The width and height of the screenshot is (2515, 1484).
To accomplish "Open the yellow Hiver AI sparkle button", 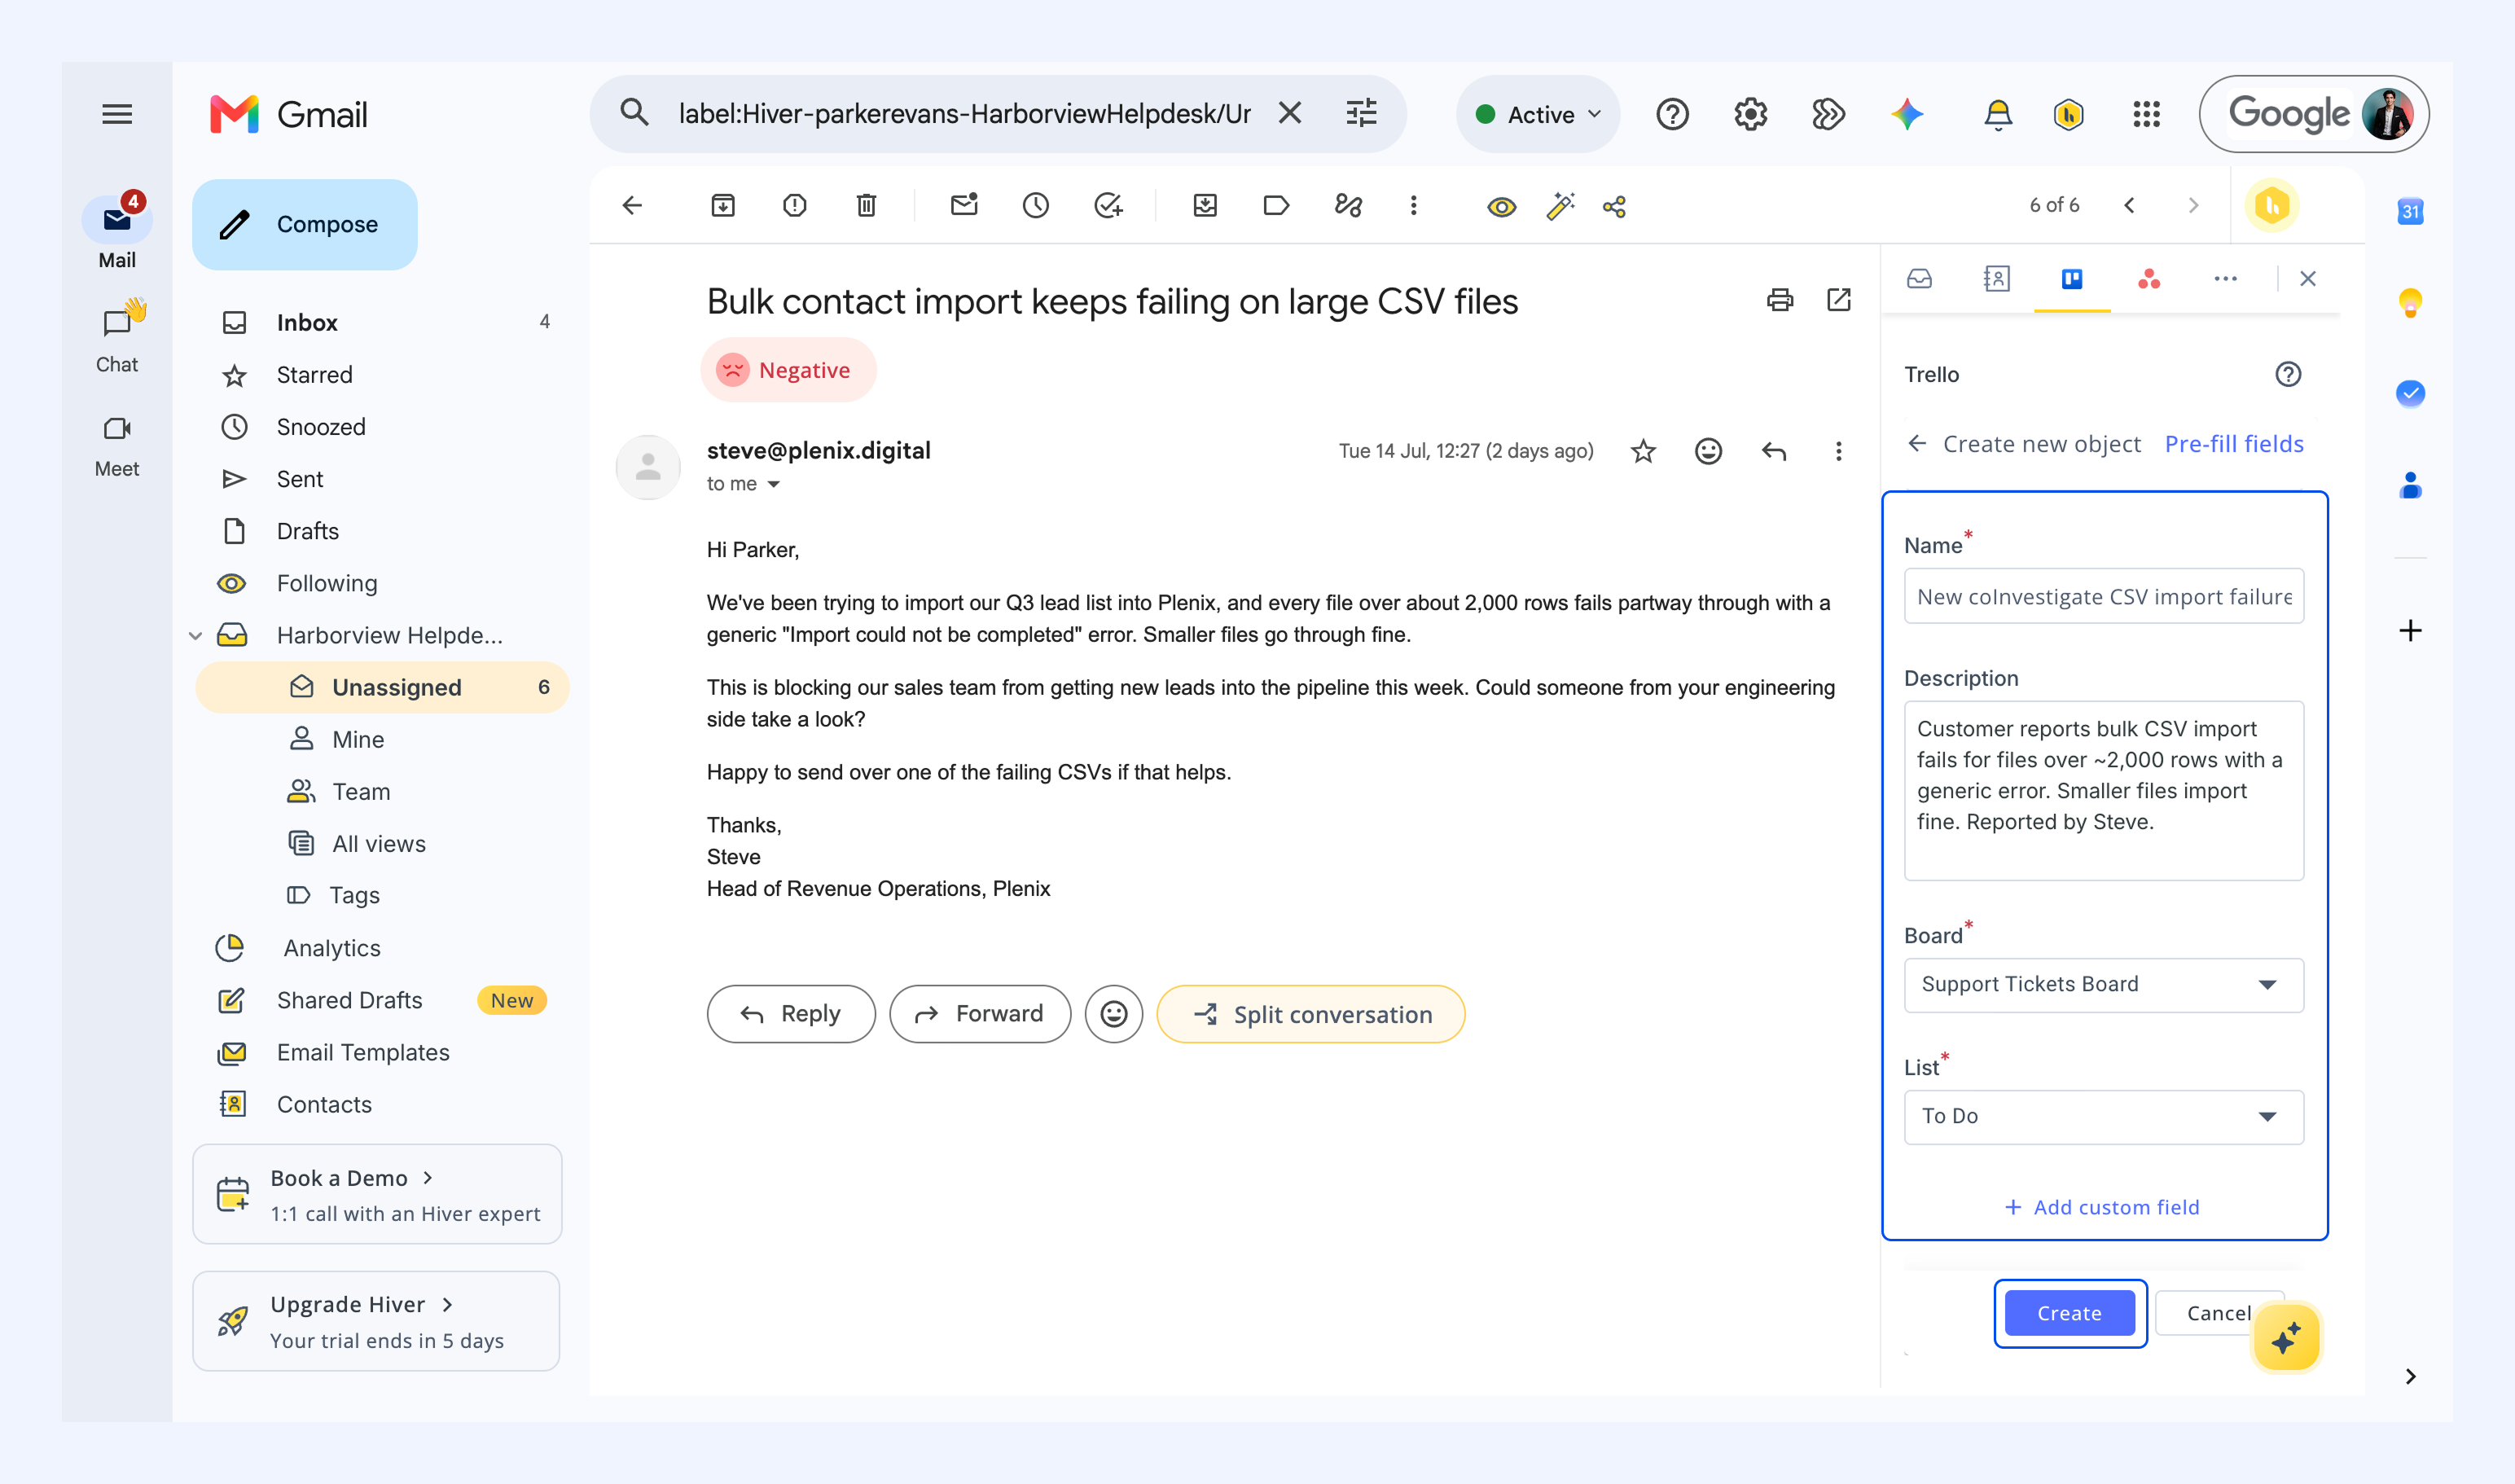I will click(2286, 1339).
